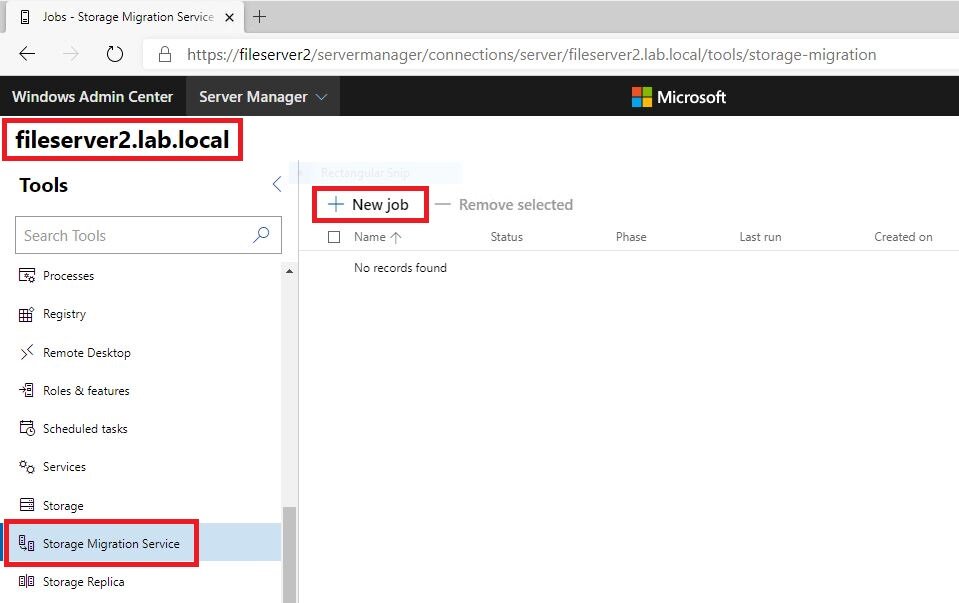
Task: Sort by Status column header
Action: 506,237
